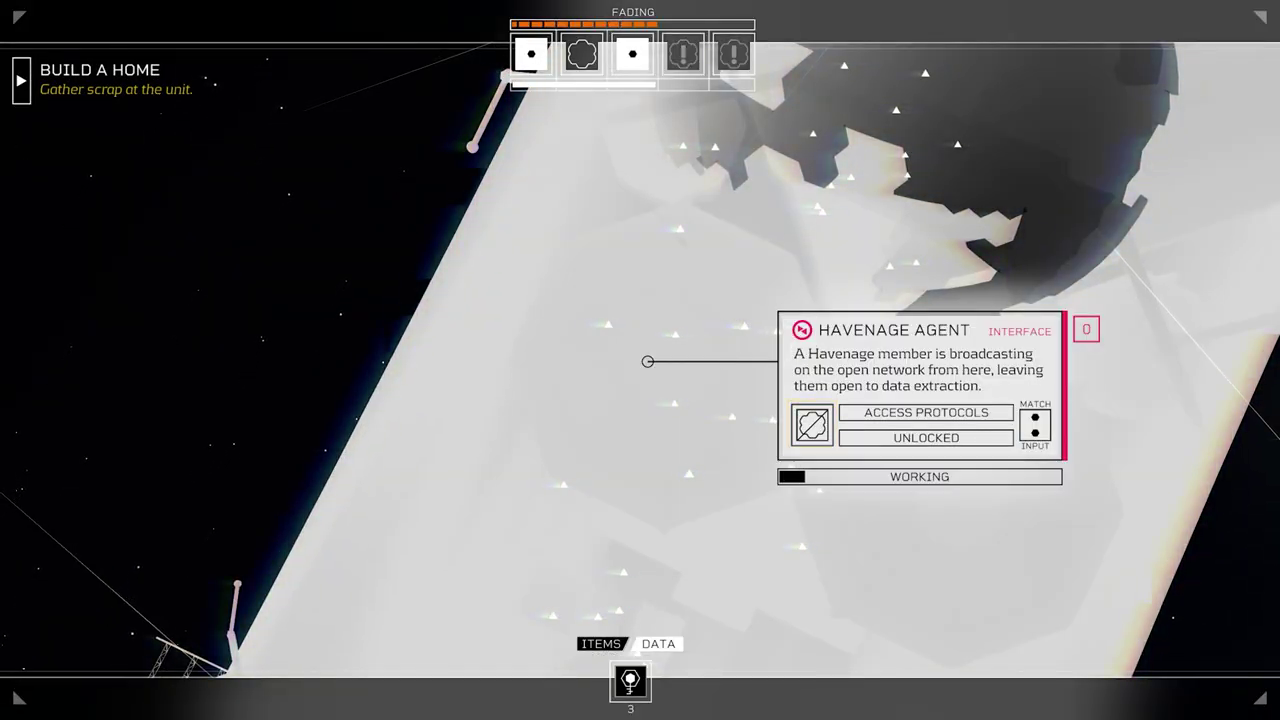Click the pink counter box showing 0
1280x720 pixels.
tap(1086, 329)
